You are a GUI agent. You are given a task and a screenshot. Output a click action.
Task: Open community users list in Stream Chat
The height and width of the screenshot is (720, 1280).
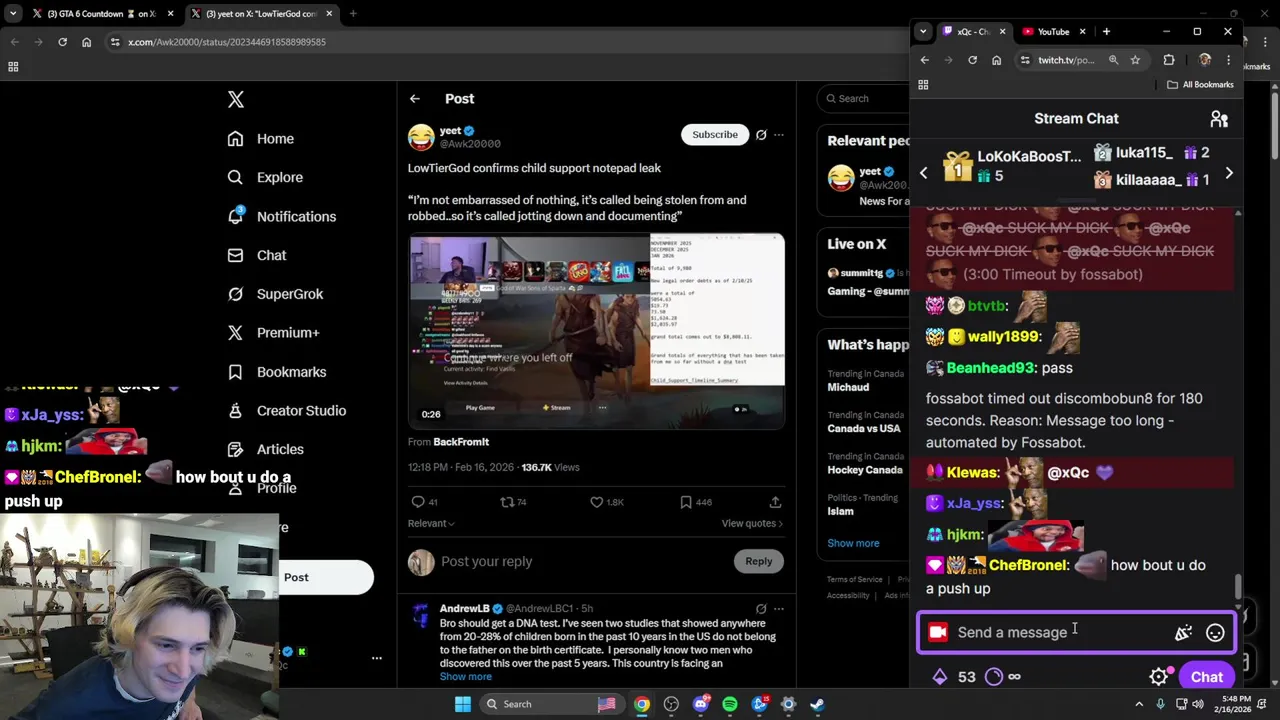1219,119
